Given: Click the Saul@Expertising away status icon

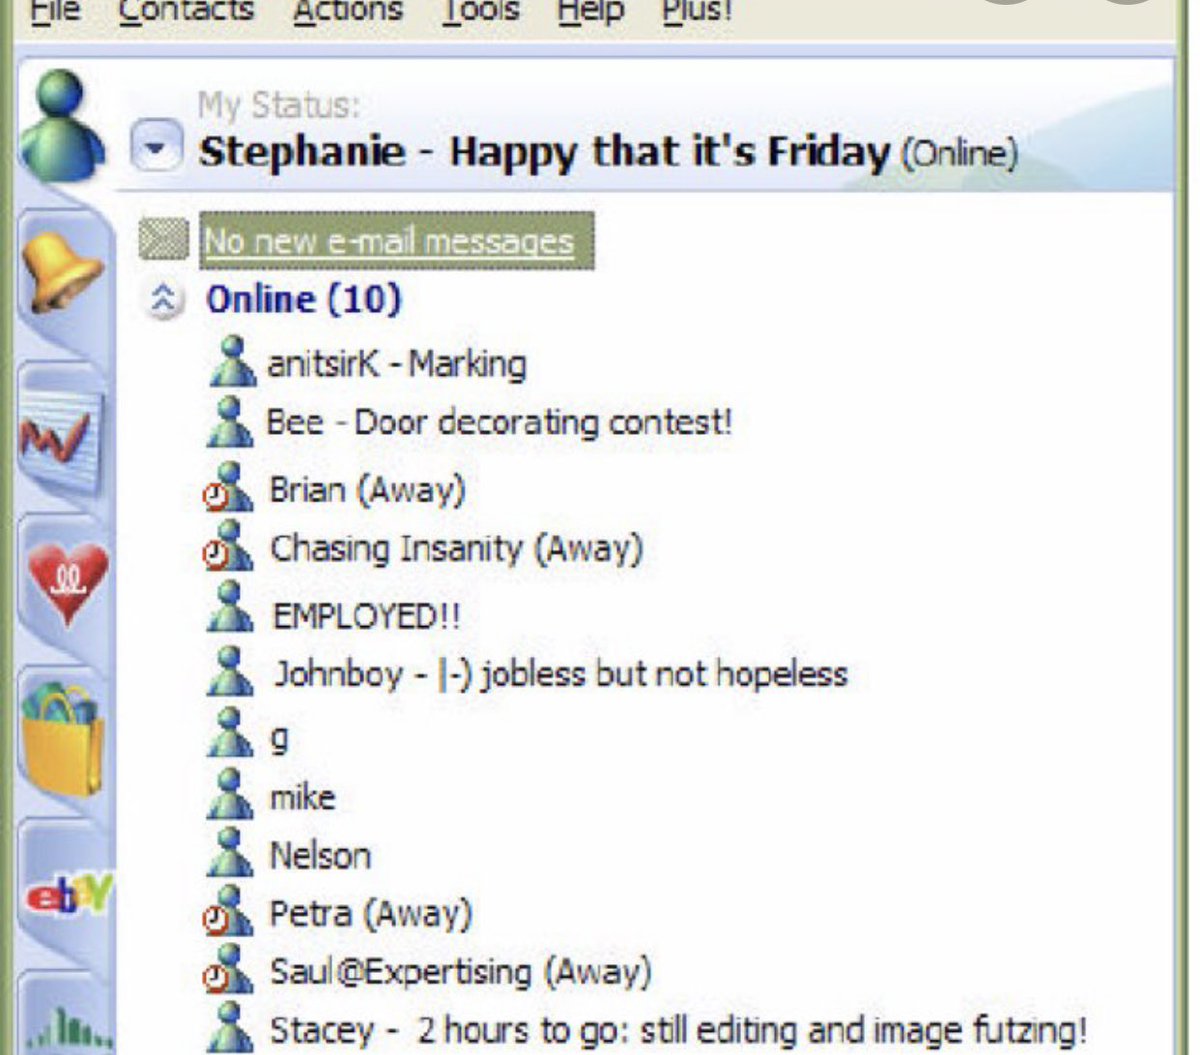Looking at the screenshot, I should pyautogui.click(x=229, y=969).
